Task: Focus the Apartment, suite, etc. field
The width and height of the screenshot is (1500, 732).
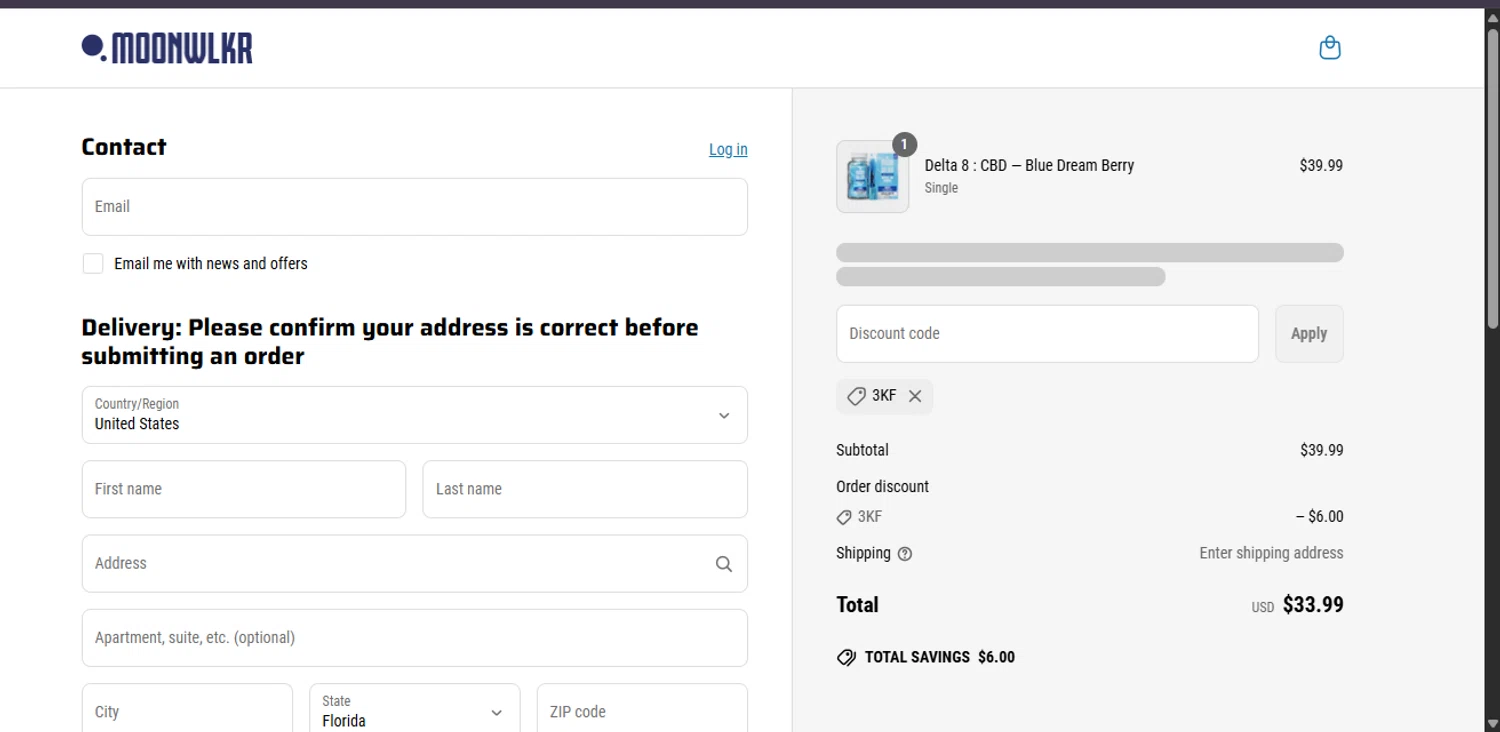Action: [x=414, y=638]
